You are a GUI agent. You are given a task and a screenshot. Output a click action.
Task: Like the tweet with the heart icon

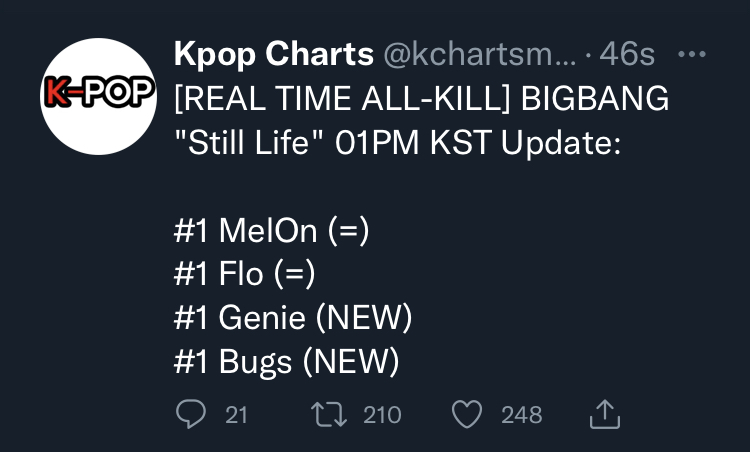(467, 414)
